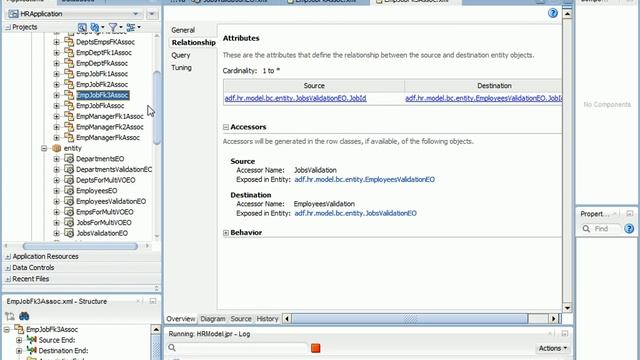Click the Refresh icon in Projects toolbar

(x=95, y=27)
